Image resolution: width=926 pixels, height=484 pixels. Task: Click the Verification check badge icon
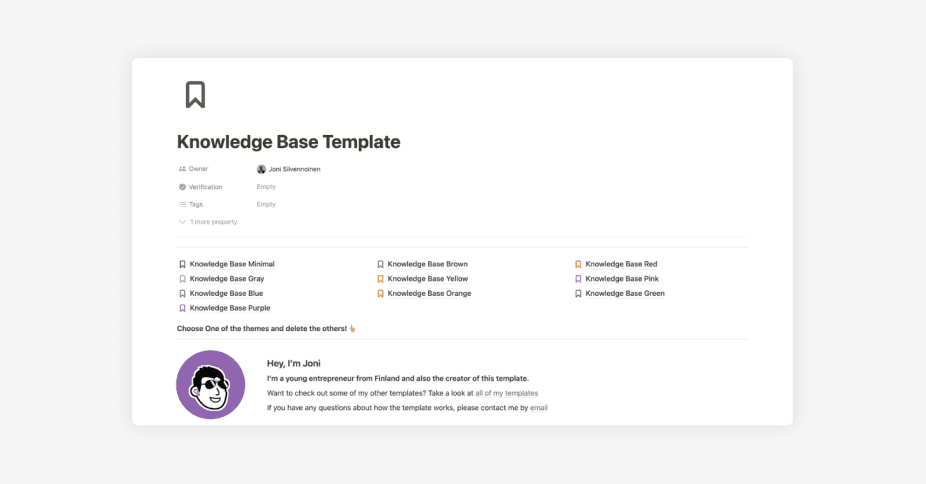click(x=182, y=187)
